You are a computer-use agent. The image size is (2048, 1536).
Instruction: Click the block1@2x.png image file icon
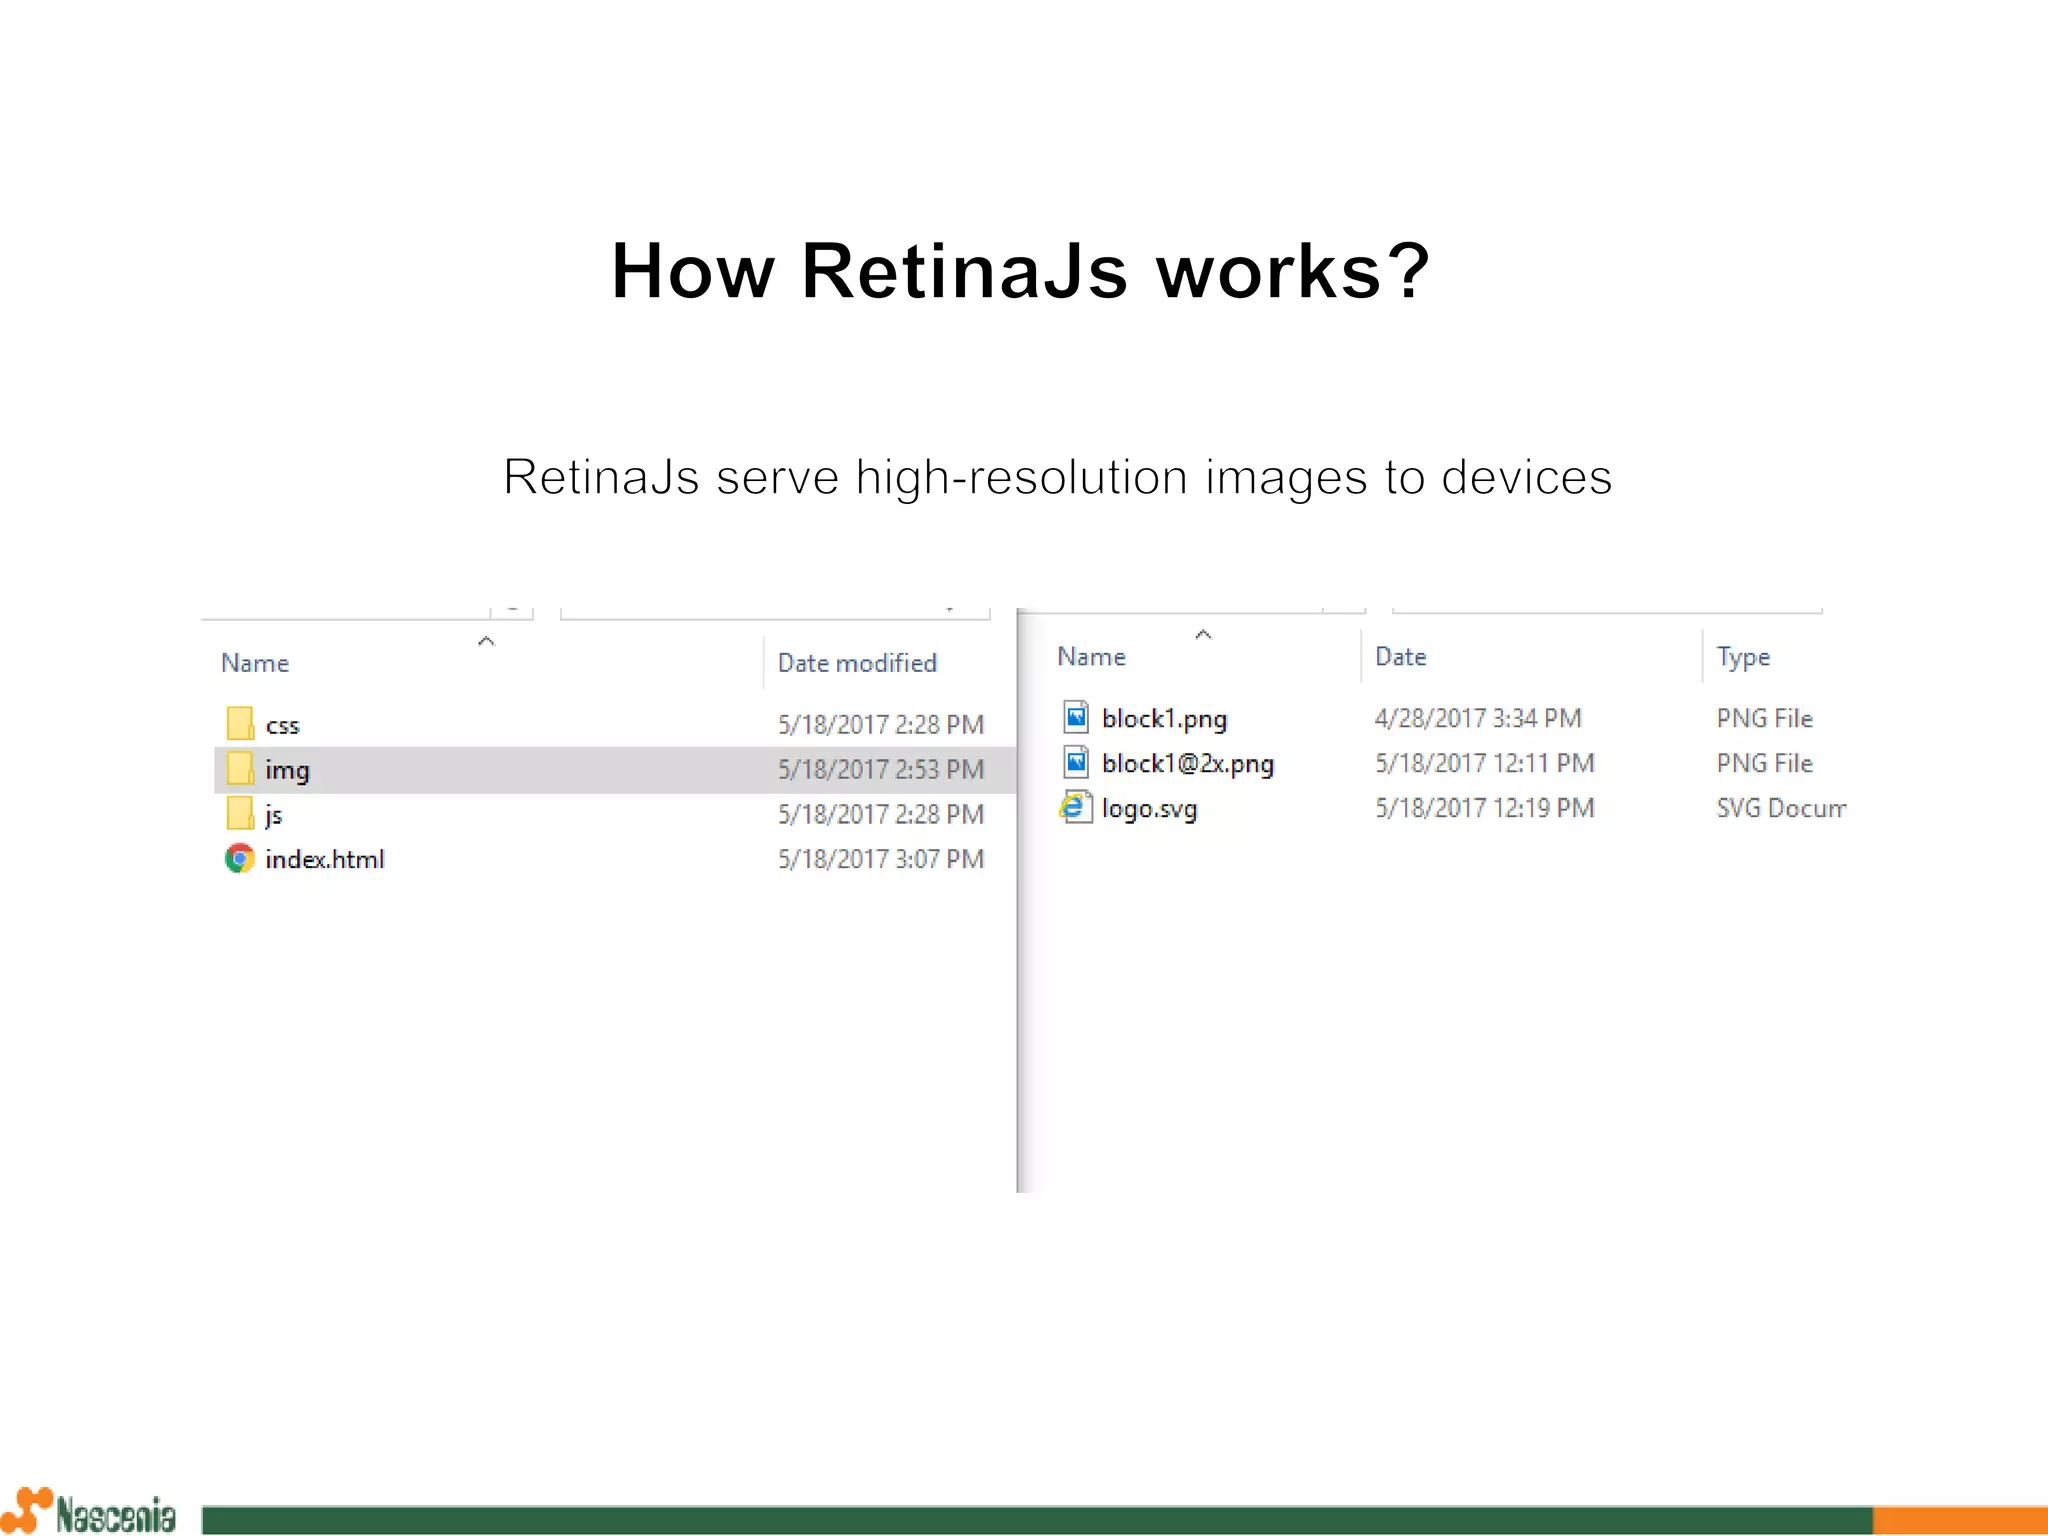1076,762
